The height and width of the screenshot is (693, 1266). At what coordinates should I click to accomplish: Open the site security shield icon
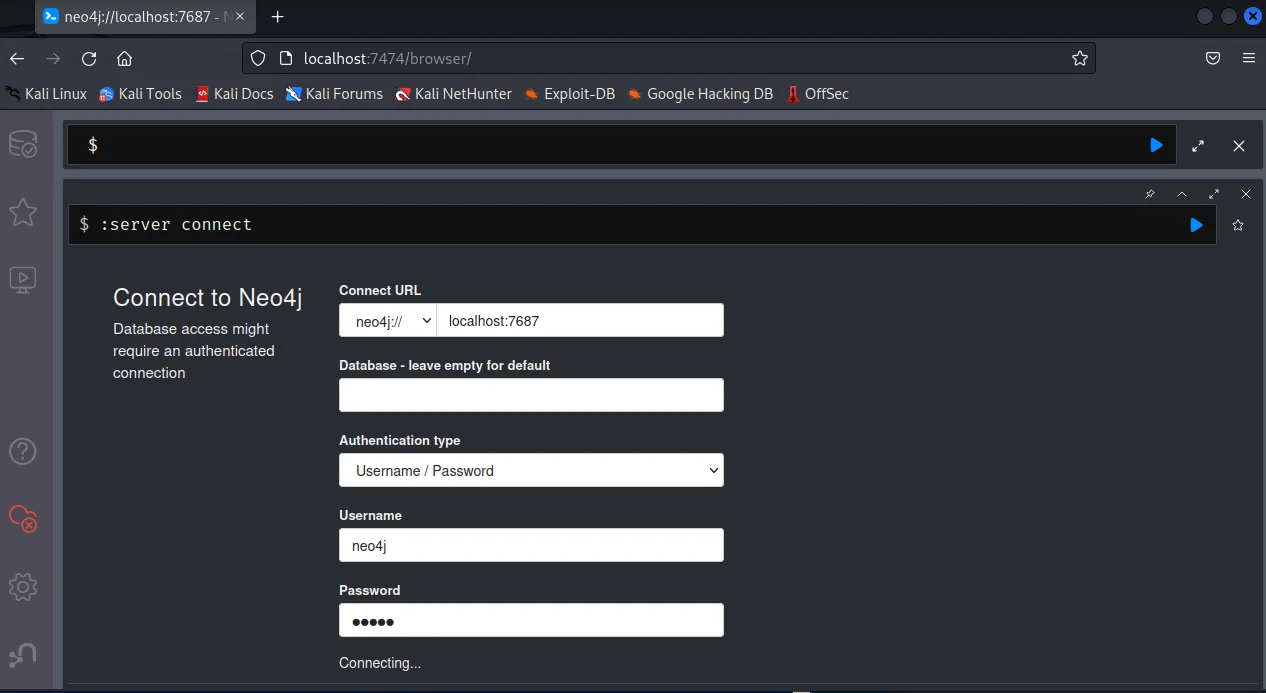point(258,58)
